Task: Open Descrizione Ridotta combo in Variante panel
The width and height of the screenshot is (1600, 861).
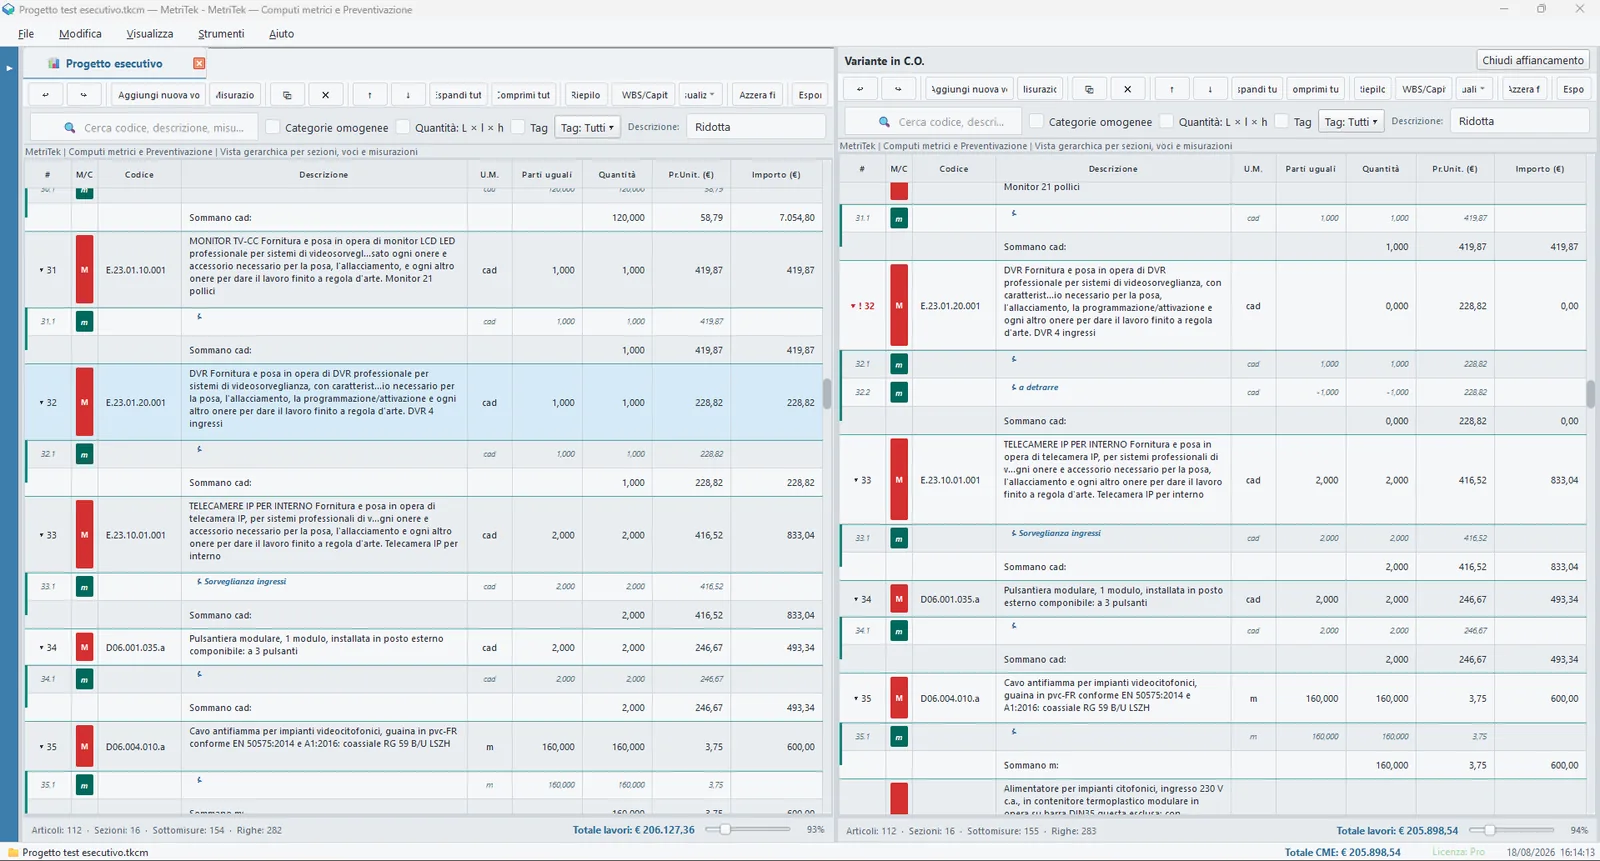Action: click(1519, 121)
